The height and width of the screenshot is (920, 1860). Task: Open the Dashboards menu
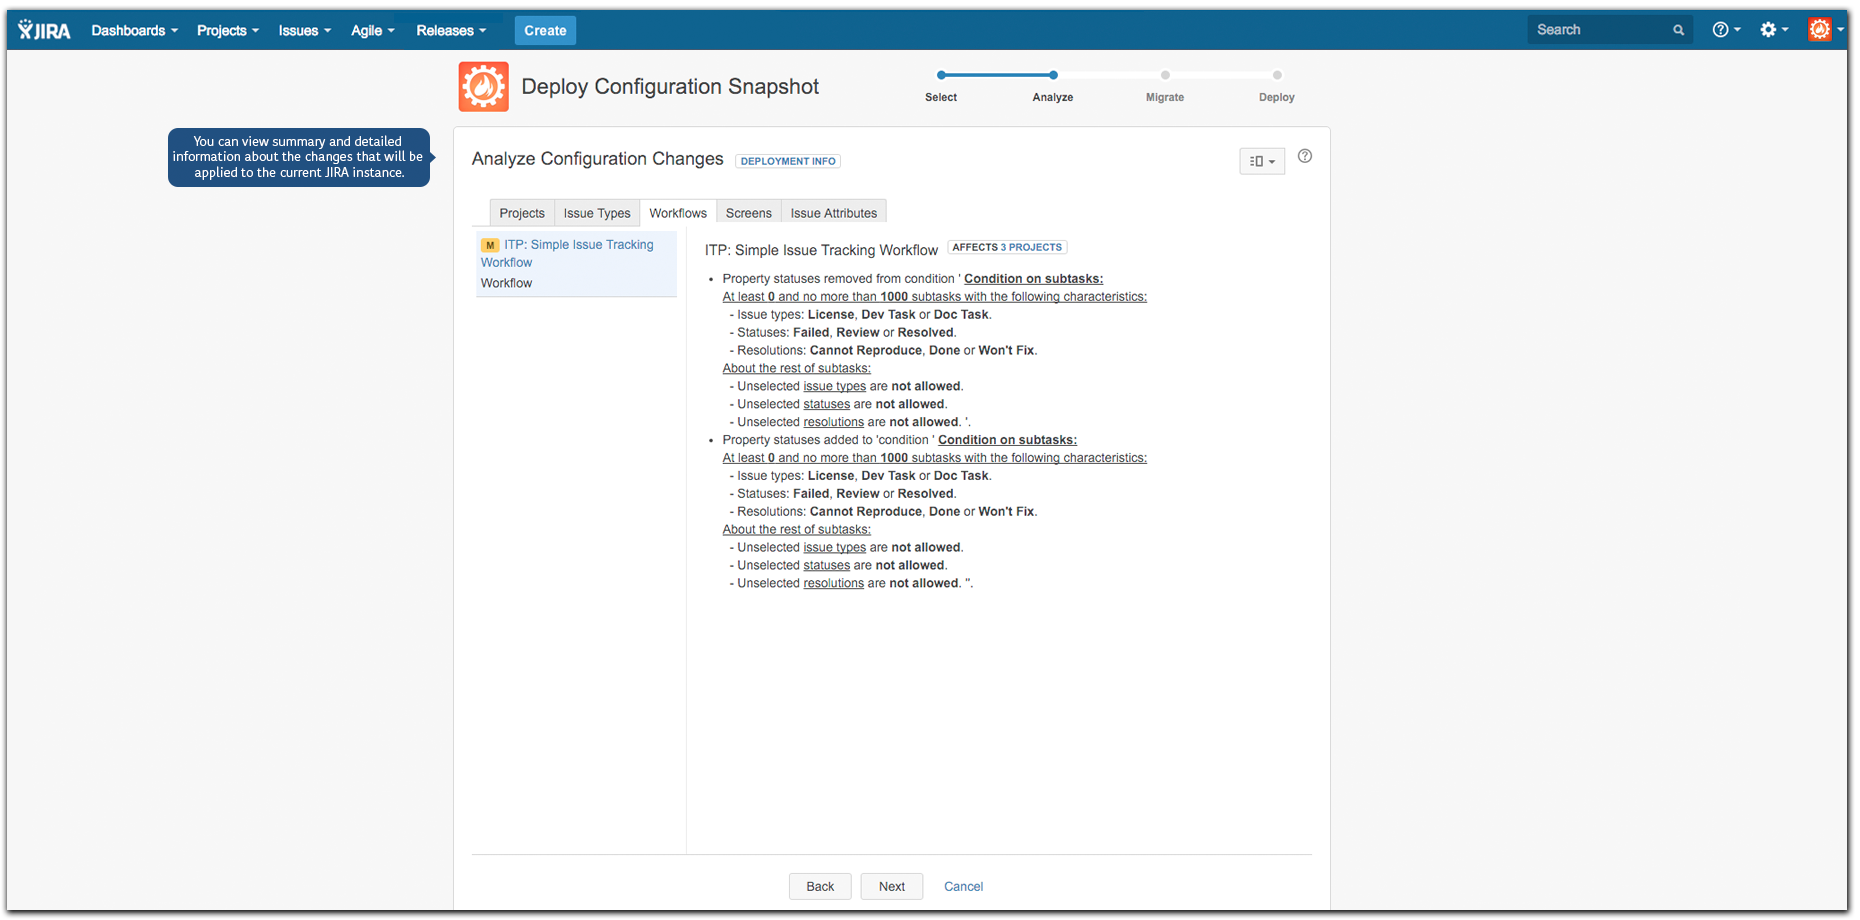point(134,30)
